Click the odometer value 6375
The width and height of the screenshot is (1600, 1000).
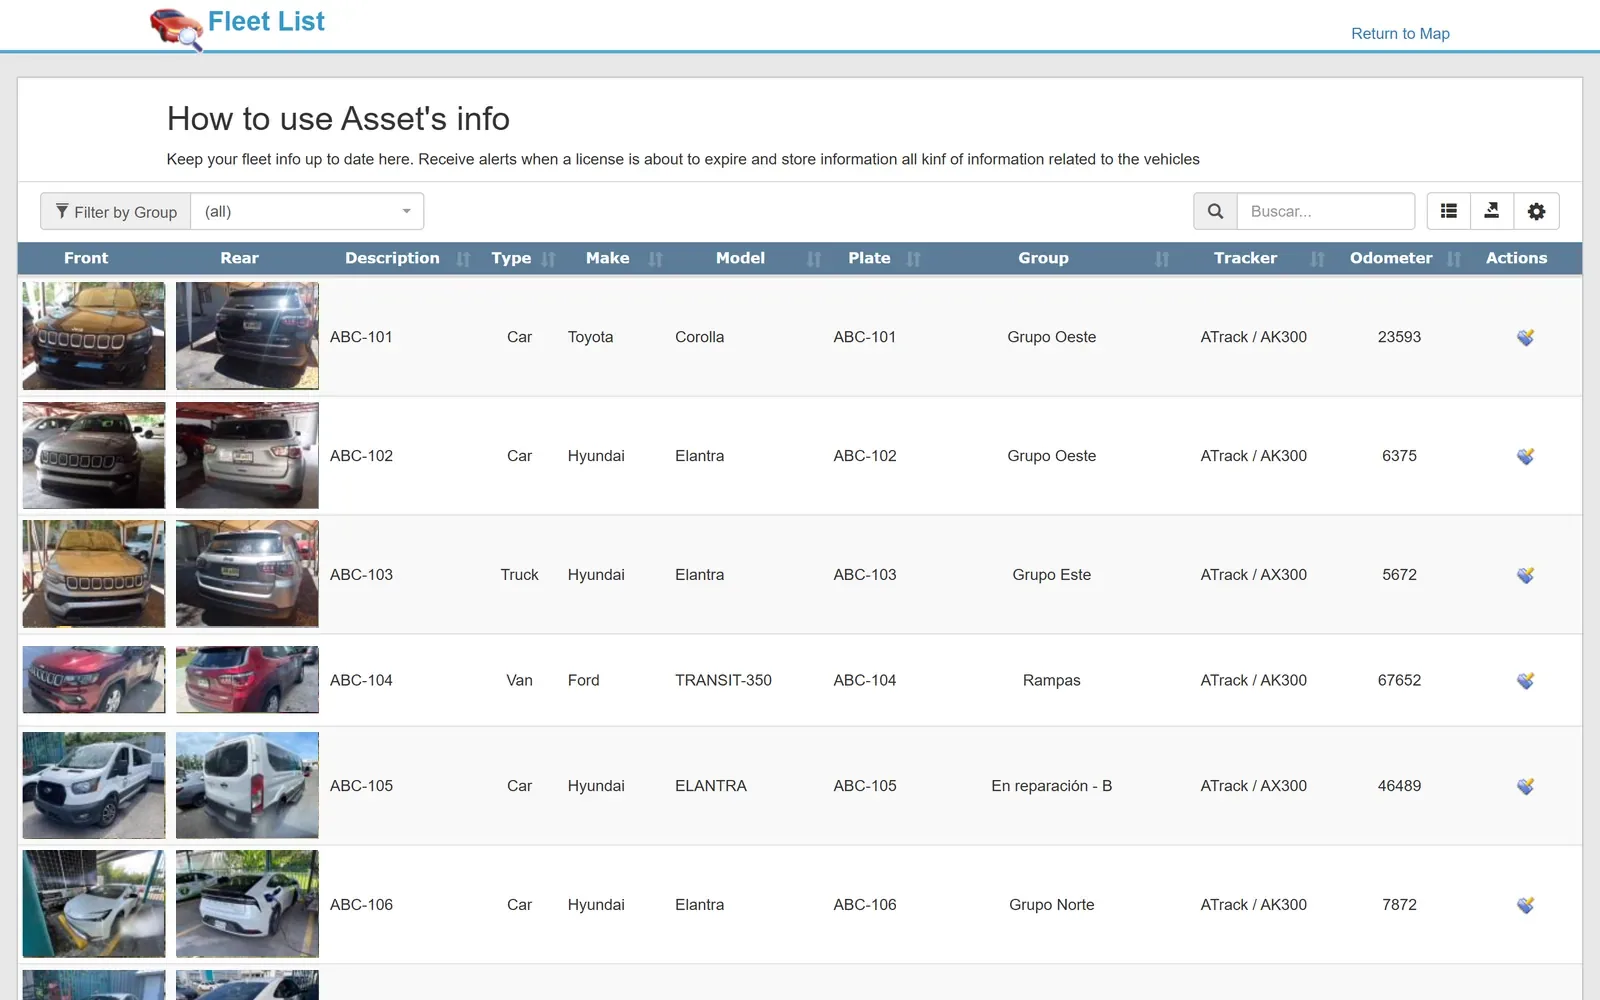pyautogui.click(x=1399, y=456)
